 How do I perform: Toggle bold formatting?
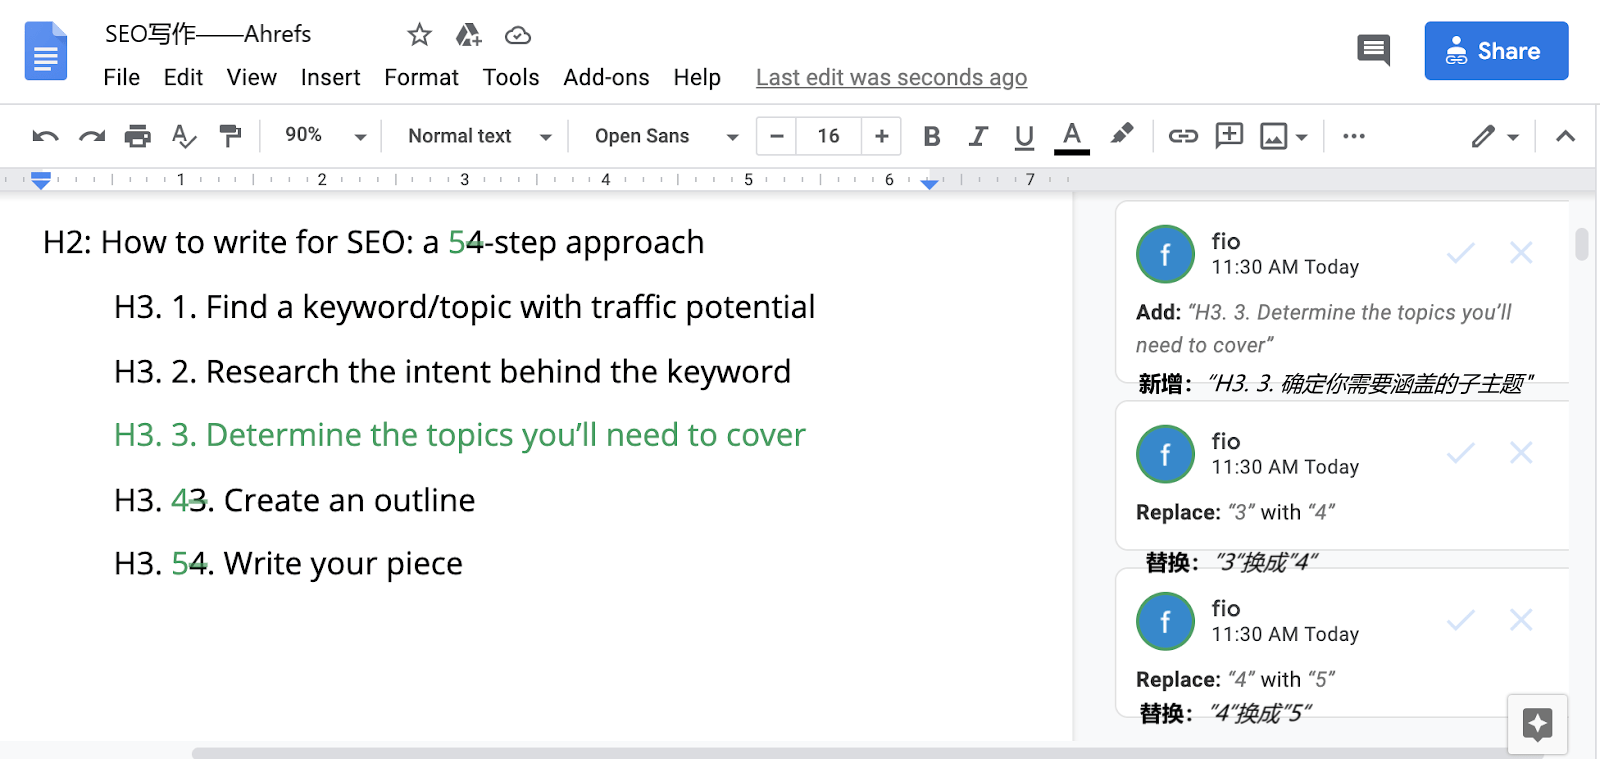pos(931,136)
